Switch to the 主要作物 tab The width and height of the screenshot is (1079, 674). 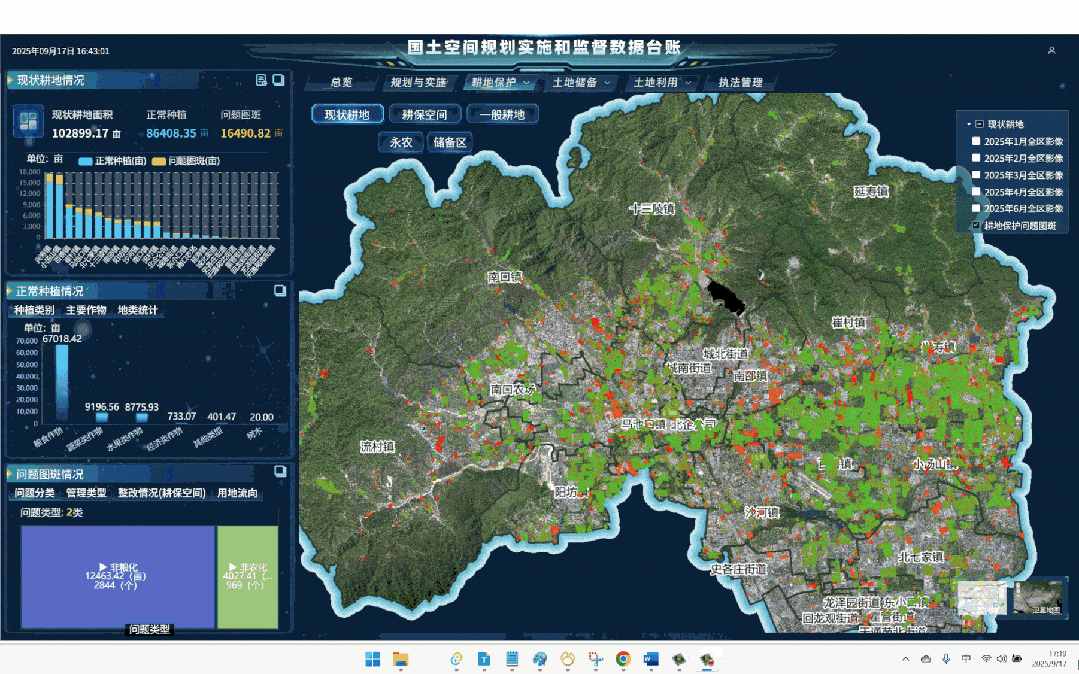pyautogui.click(x=86, y=310)
